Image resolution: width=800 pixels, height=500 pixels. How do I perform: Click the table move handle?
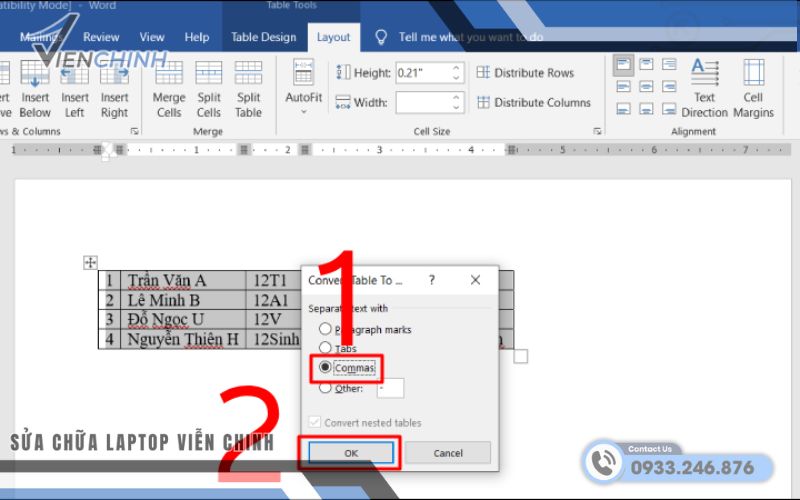click(90, 263)
